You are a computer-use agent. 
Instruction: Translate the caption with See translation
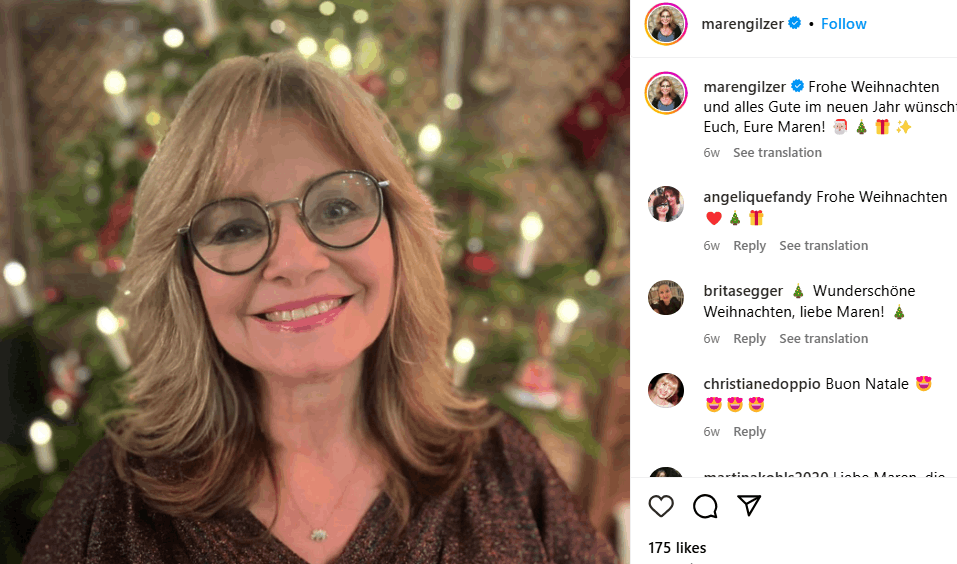777,153
